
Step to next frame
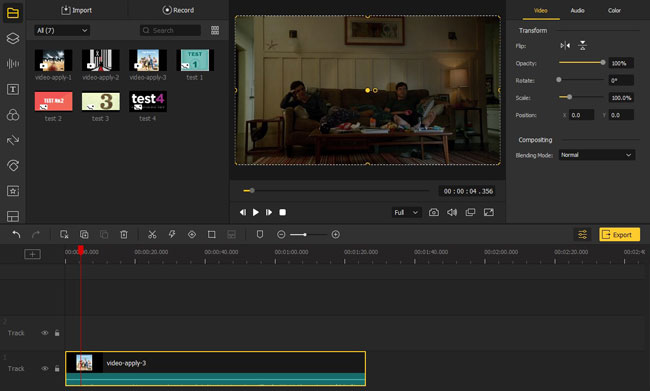coord(269,212)
